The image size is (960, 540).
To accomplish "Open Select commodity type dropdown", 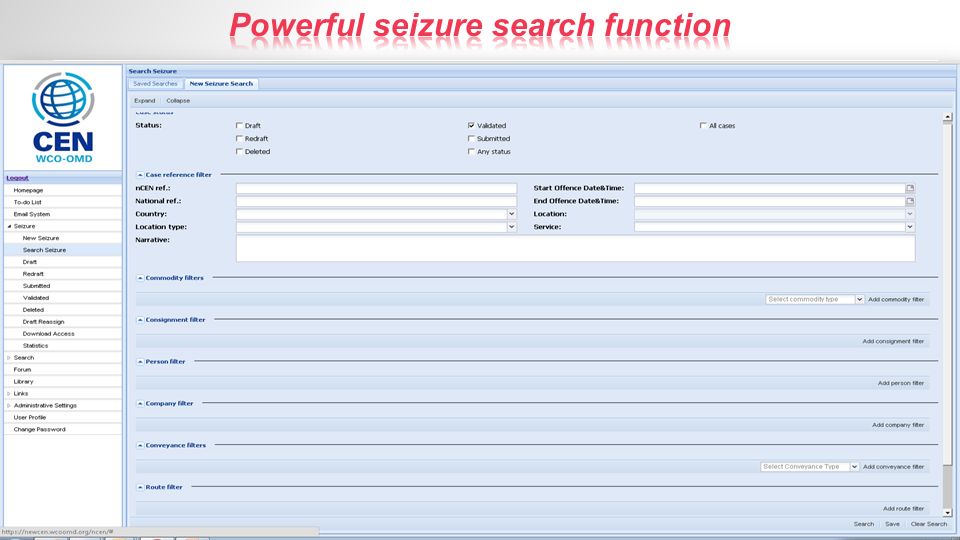I will point(859,299).
